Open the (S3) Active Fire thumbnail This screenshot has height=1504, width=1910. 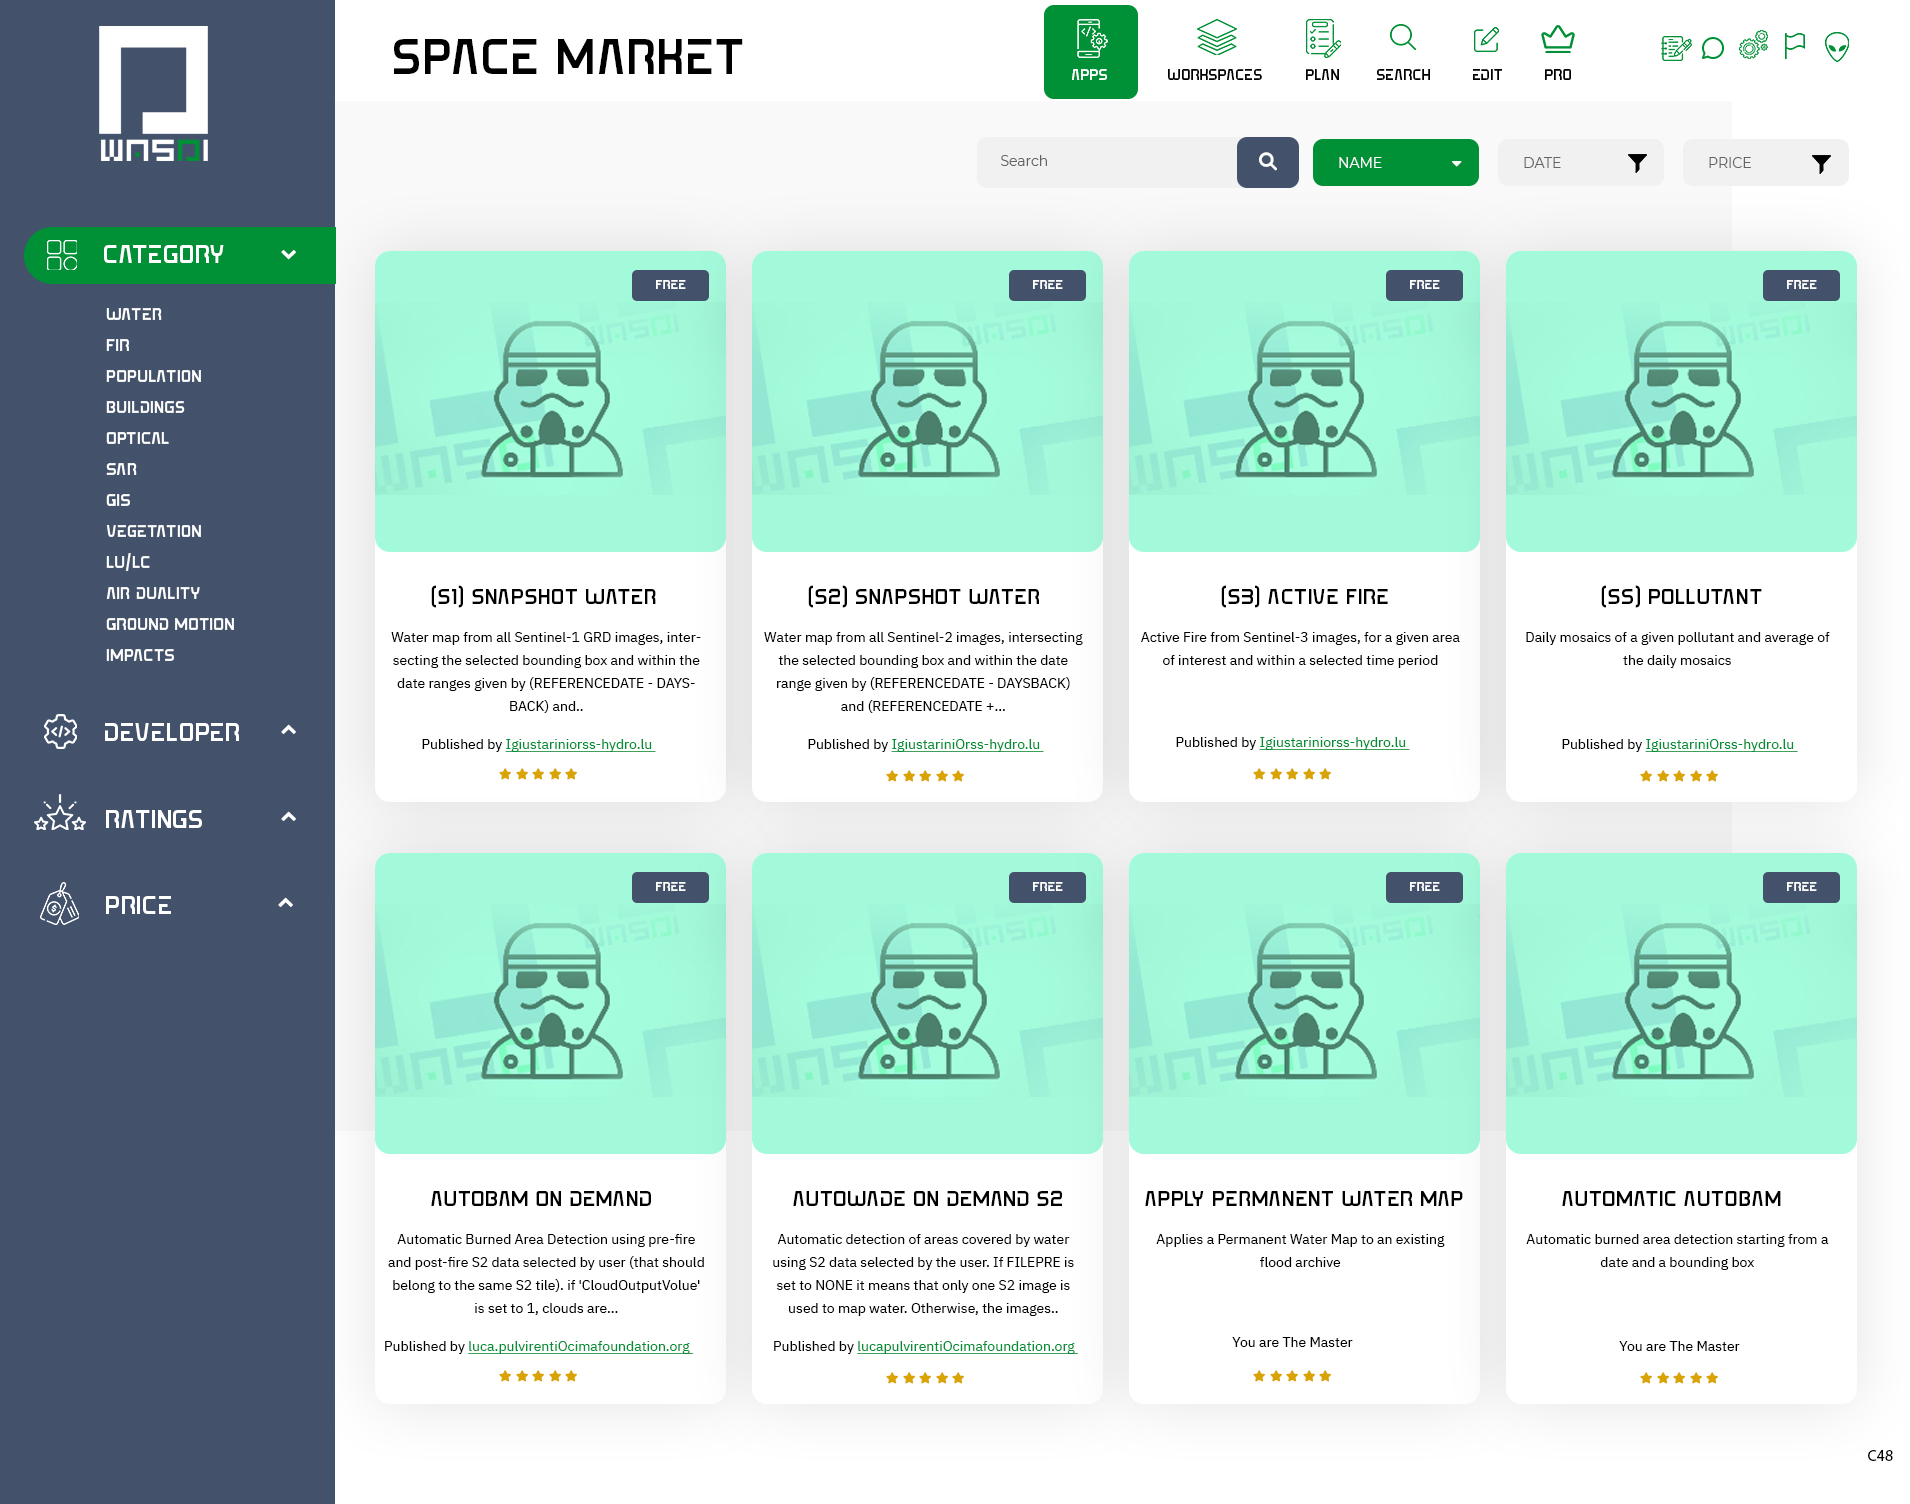point(1304,401)
